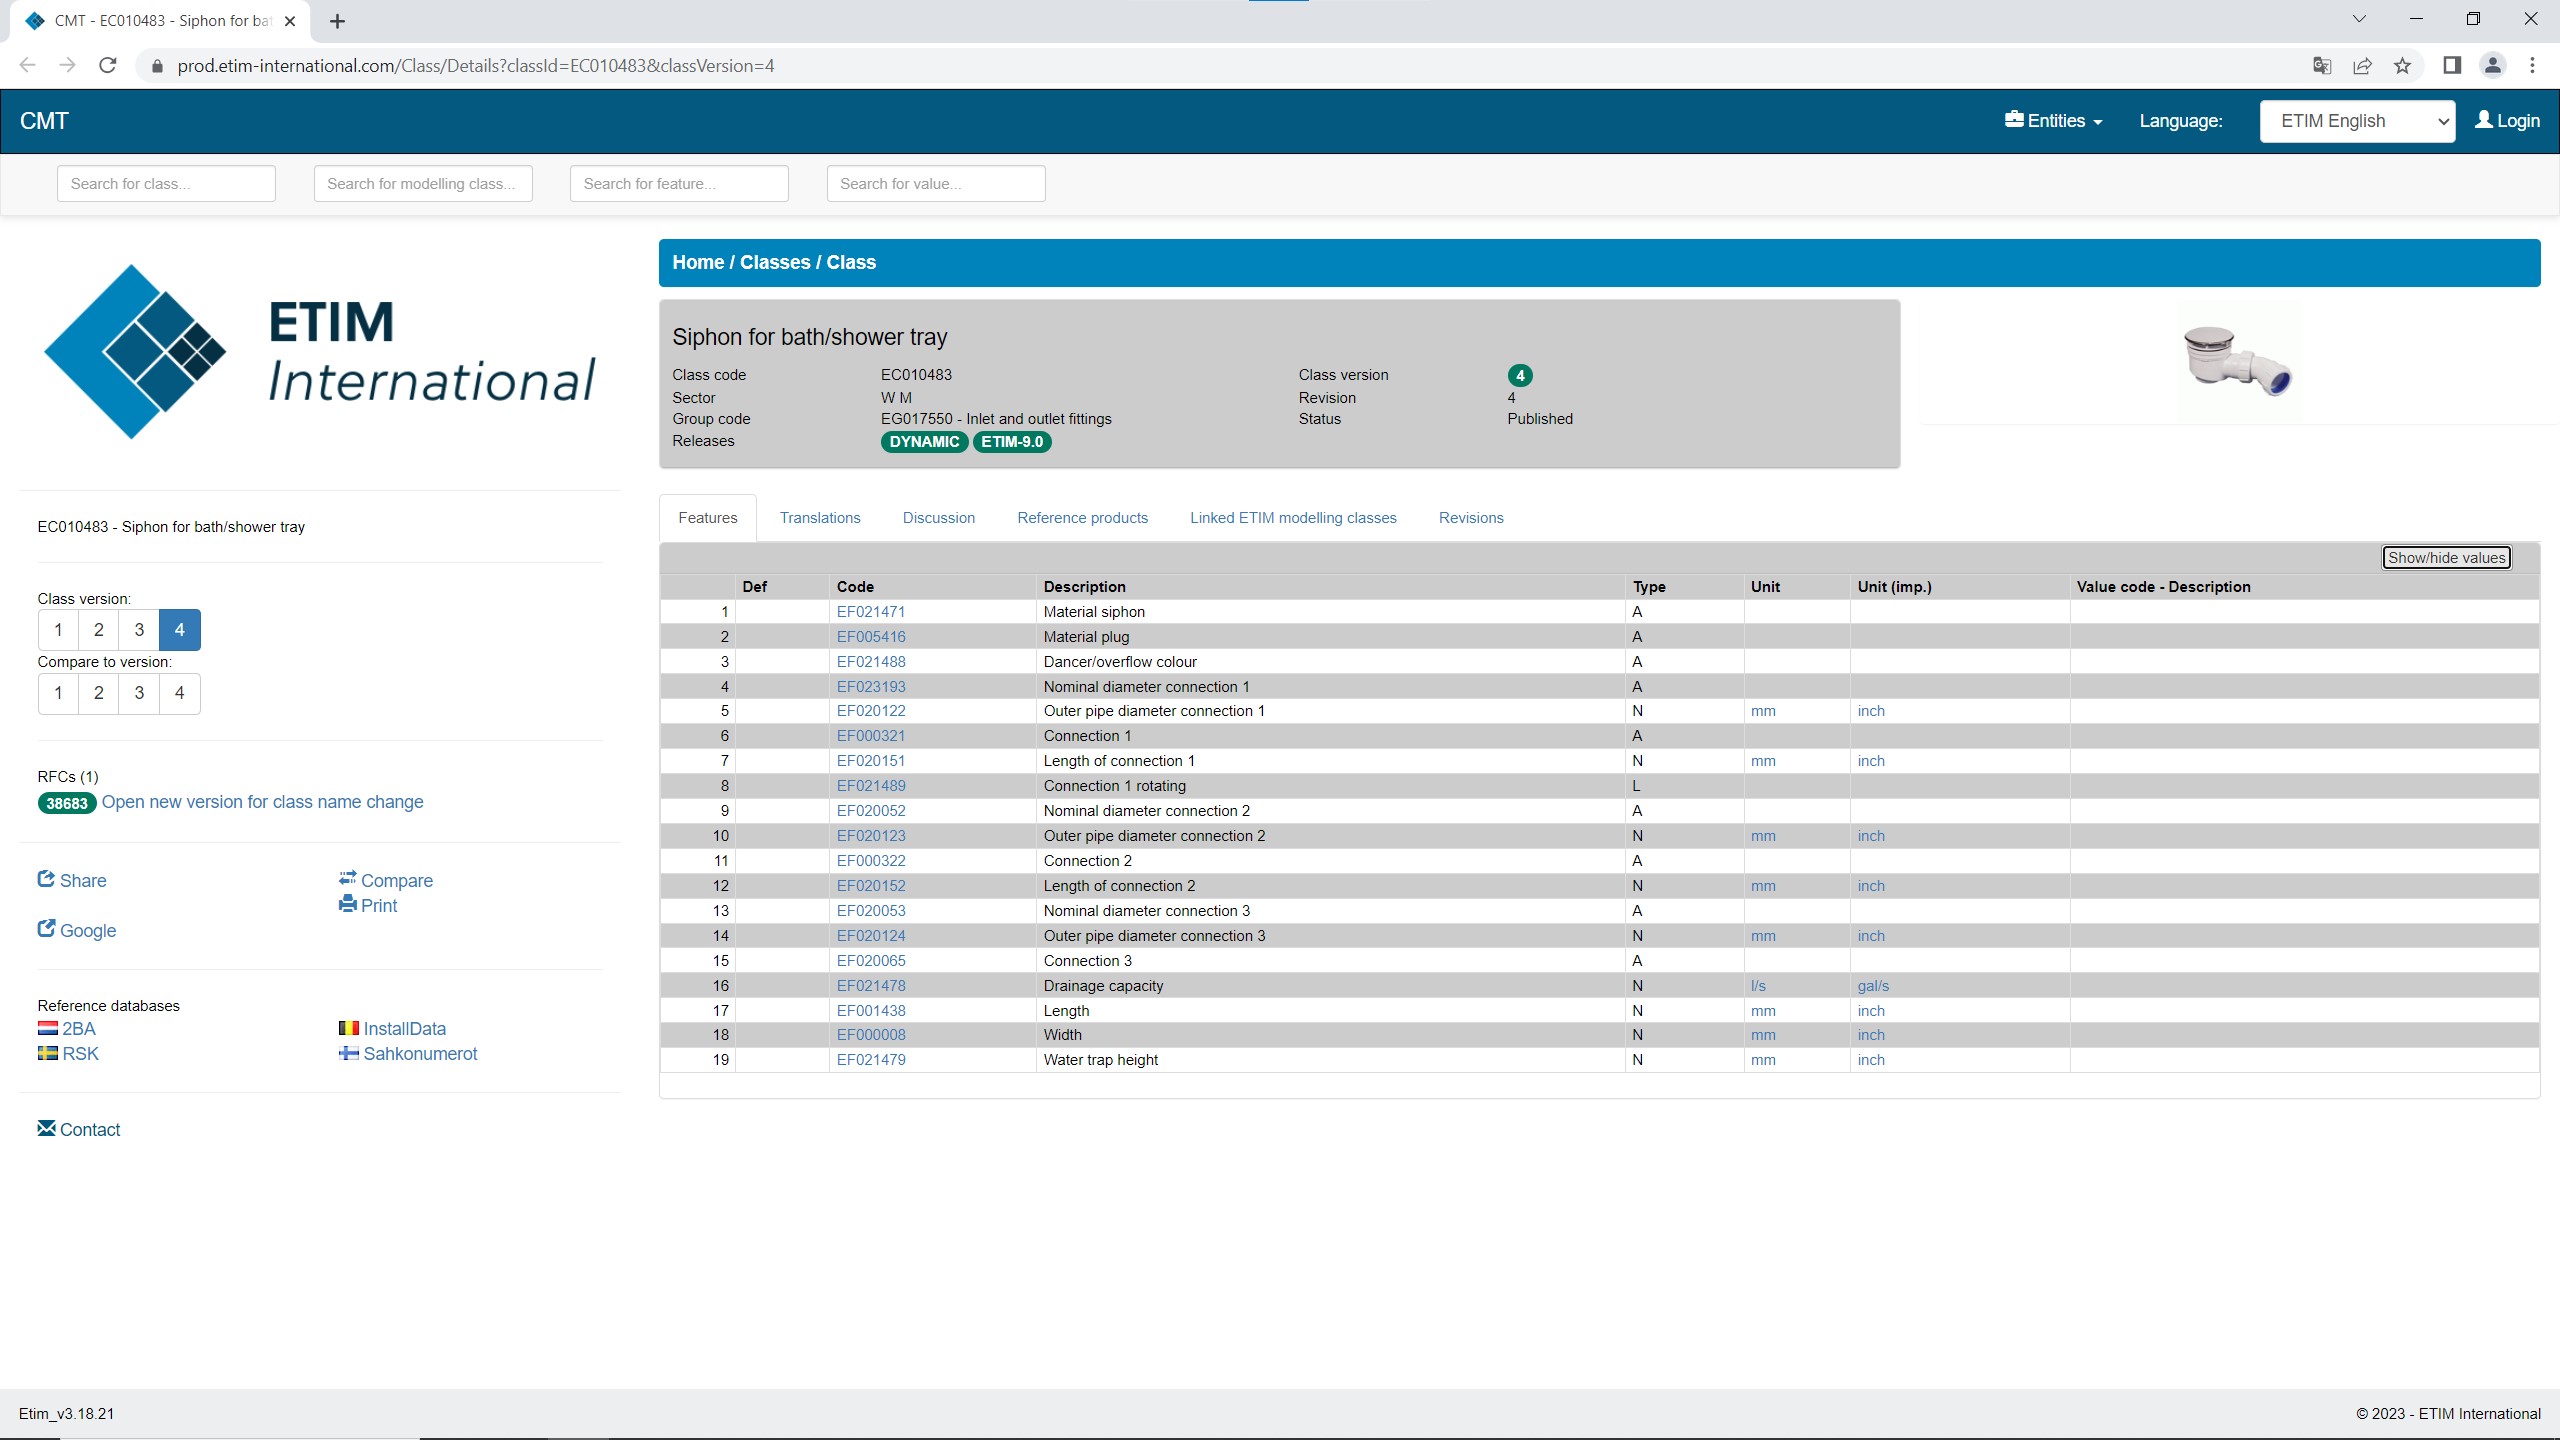Open the Revisions tab
Screen dimensions: 2560x1440
(1470, 518)
